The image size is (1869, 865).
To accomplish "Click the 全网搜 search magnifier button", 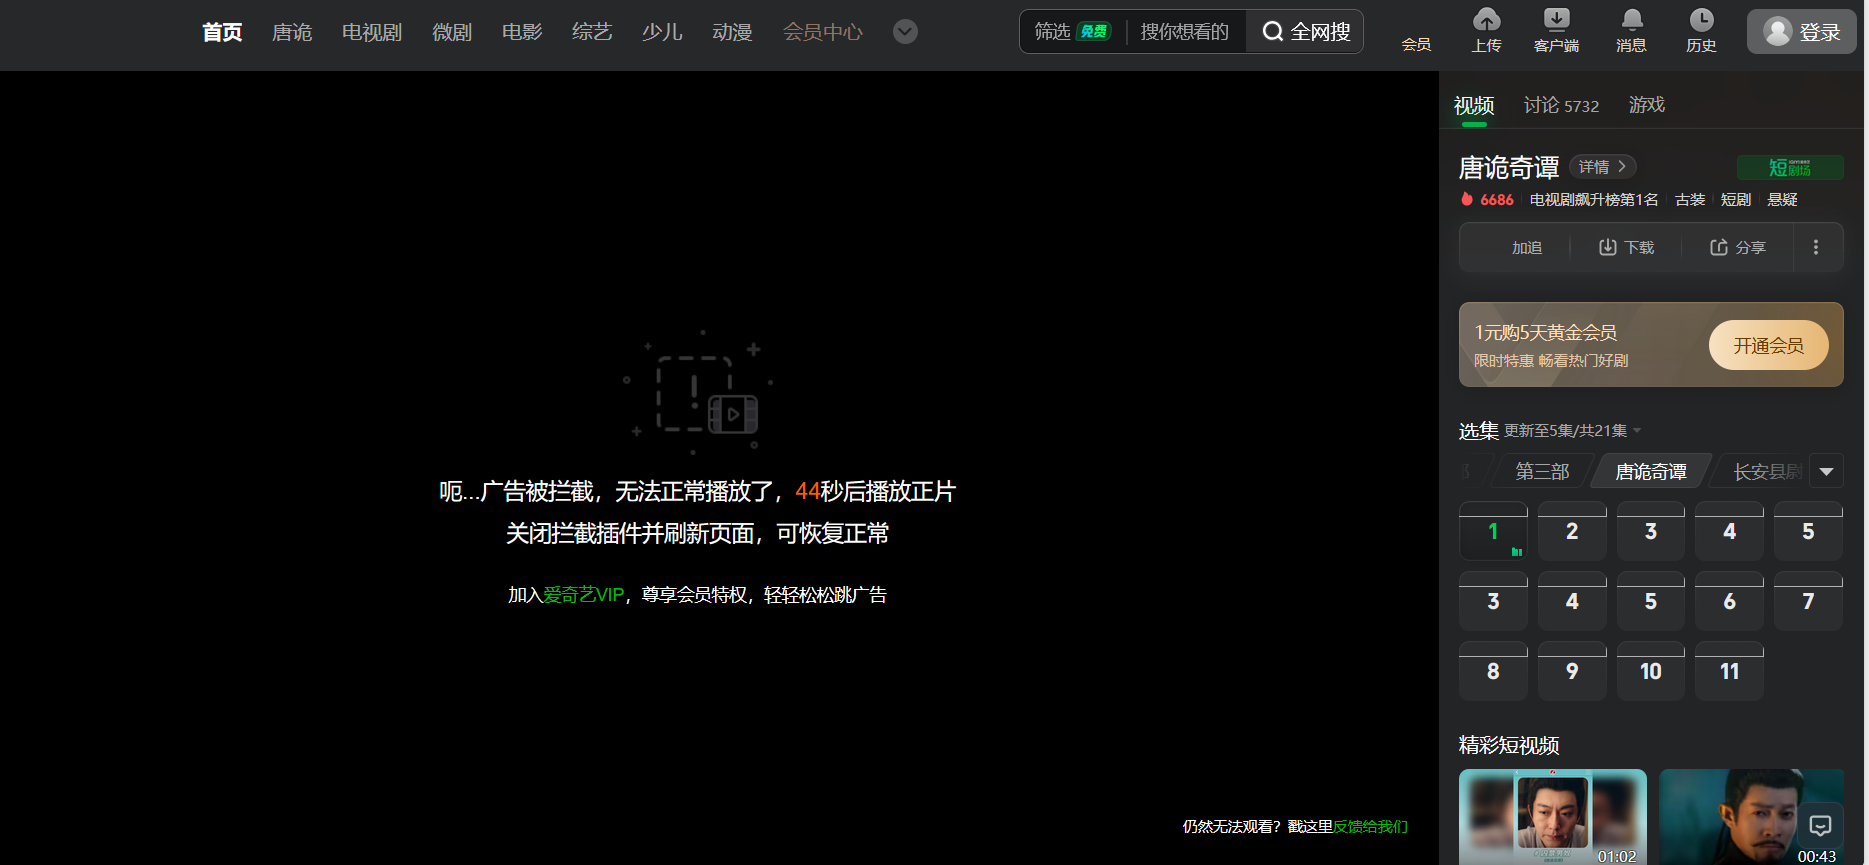I will 1305,32.
